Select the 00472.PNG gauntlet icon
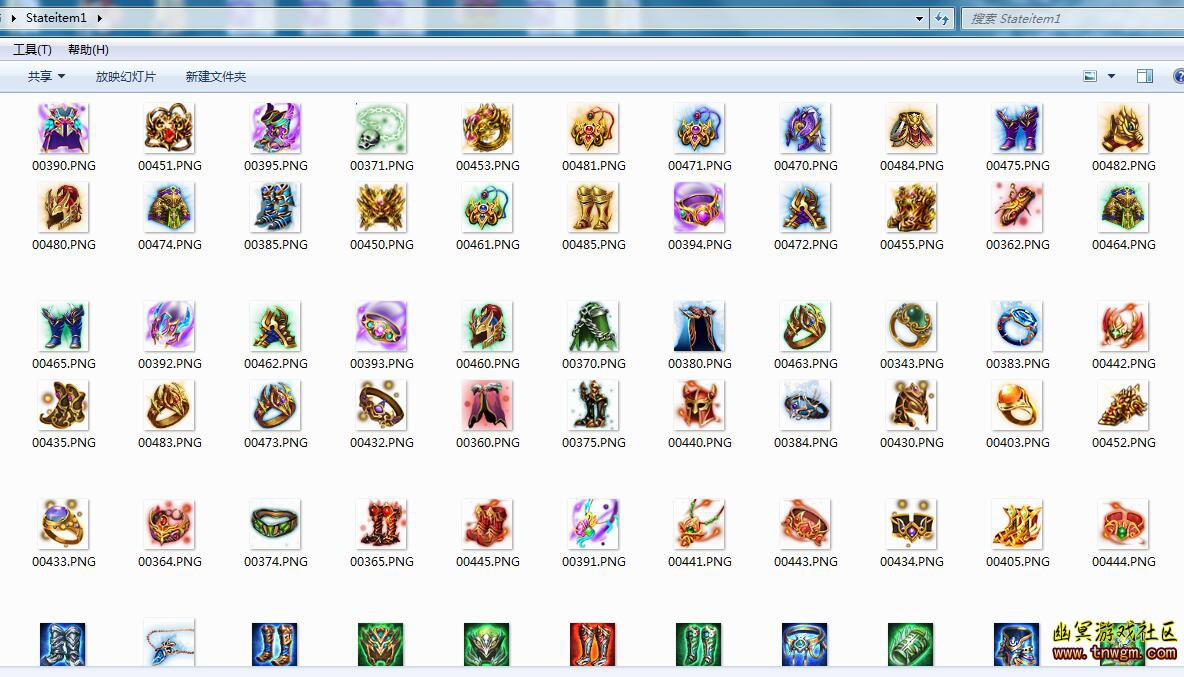Screen dimensions: 1184x677 click(806, 208)
